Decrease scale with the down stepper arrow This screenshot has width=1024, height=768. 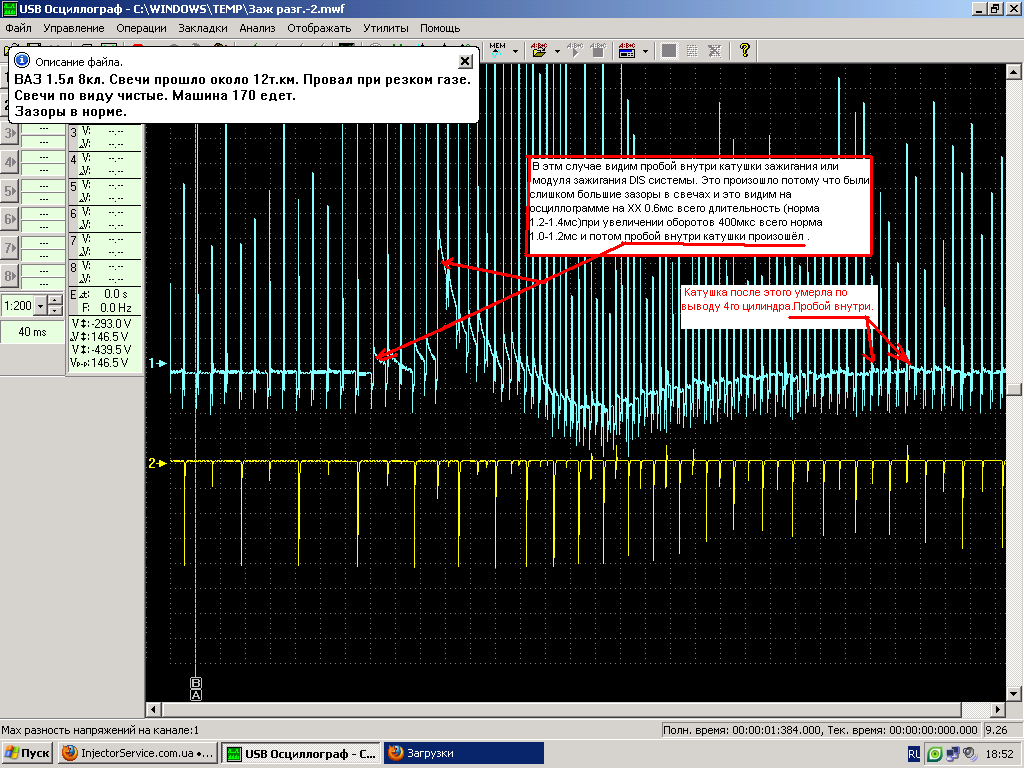(x=56, y=310)
